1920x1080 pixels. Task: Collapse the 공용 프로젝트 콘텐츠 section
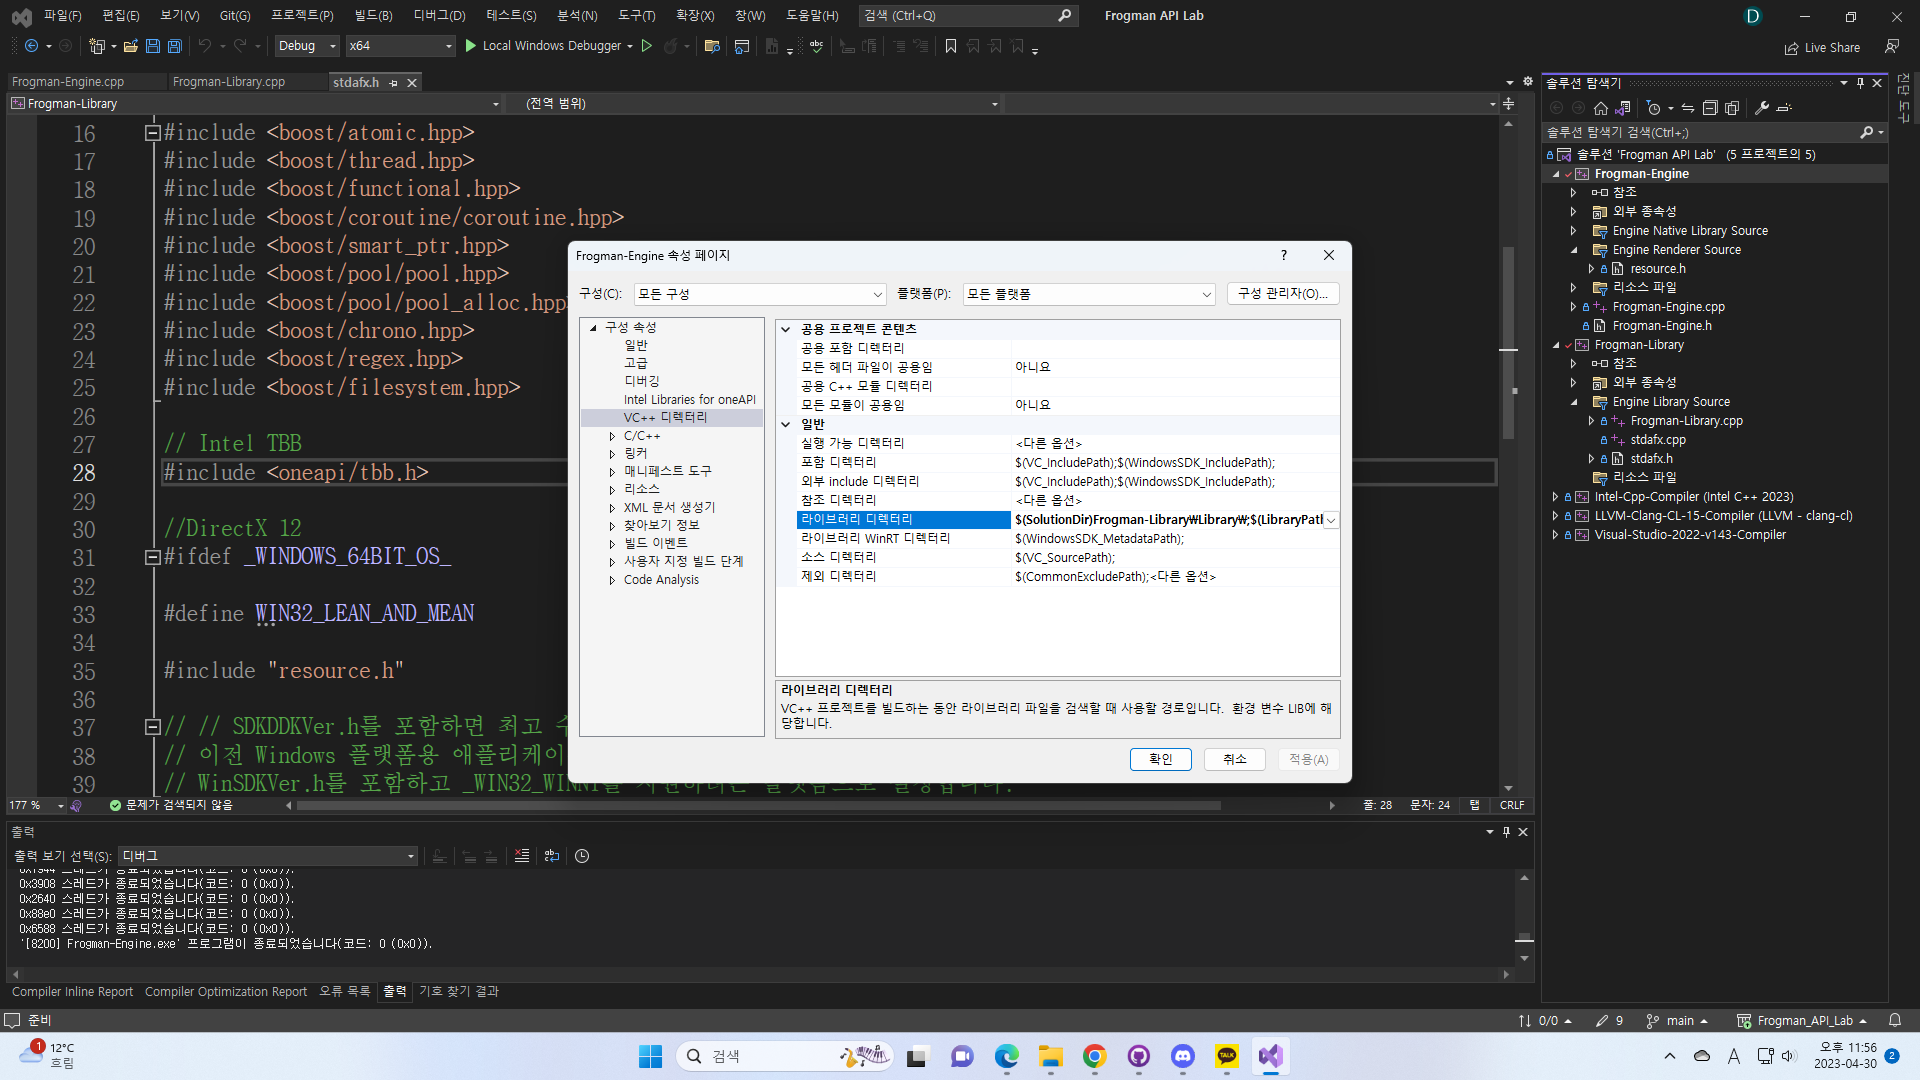point(786,329)
